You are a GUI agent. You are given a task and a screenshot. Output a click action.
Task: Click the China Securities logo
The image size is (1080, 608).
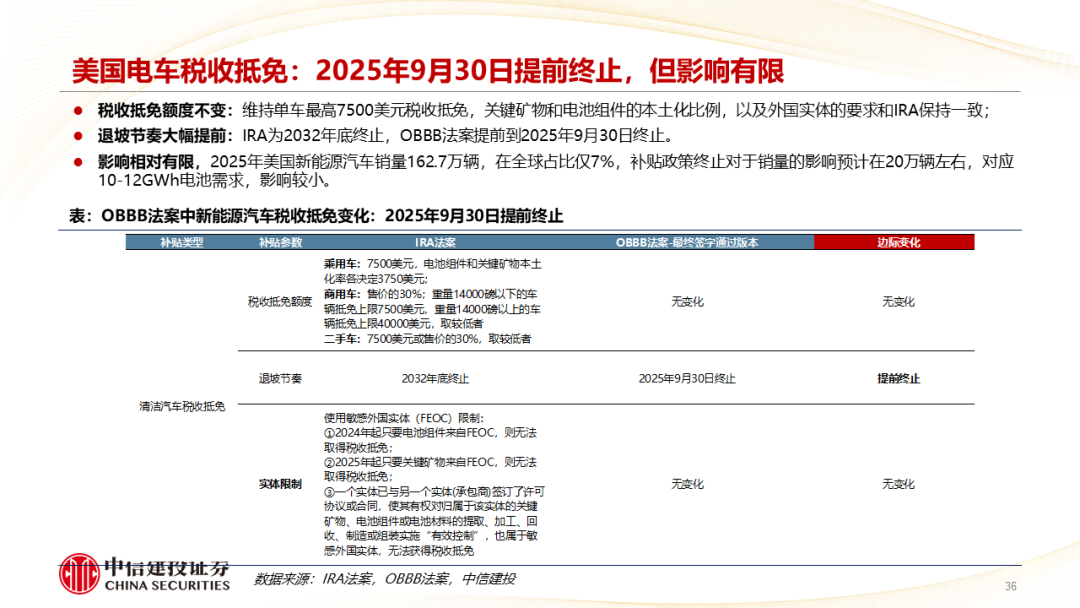coord(145,573)
